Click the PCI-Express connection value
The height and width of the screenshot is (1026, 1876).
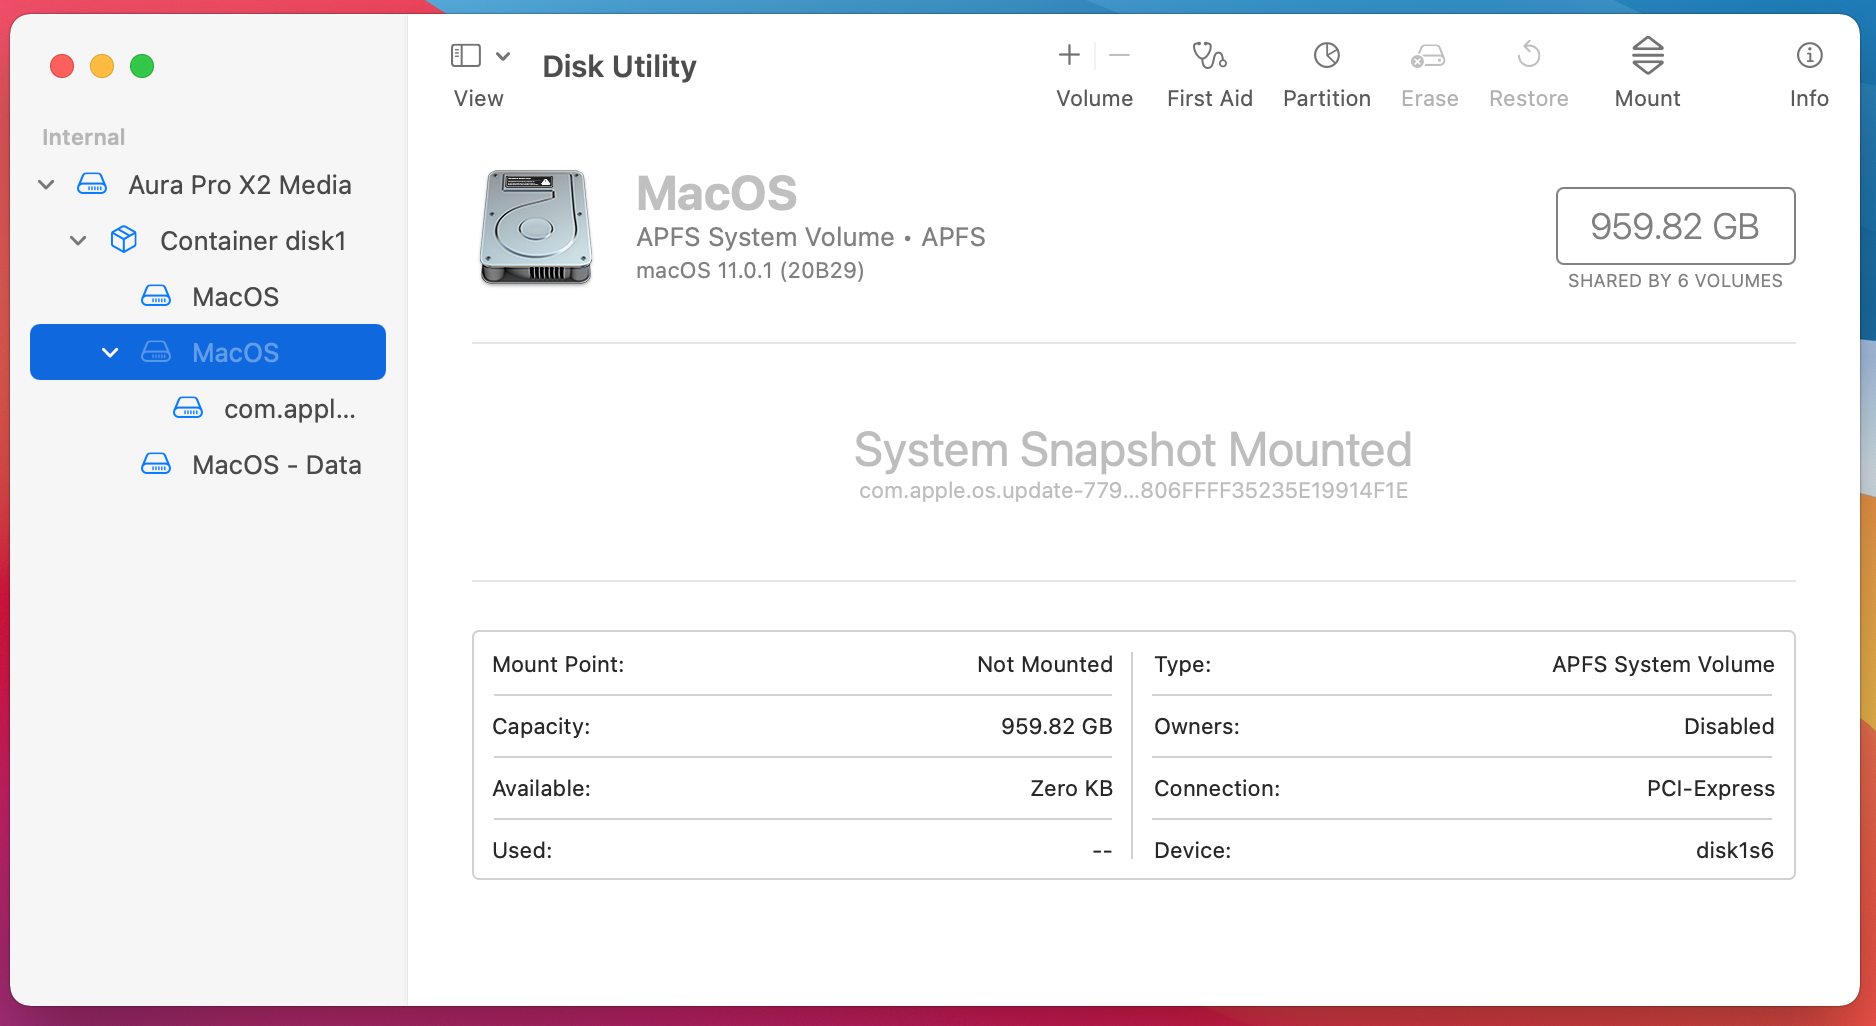tap(1711, 789)
